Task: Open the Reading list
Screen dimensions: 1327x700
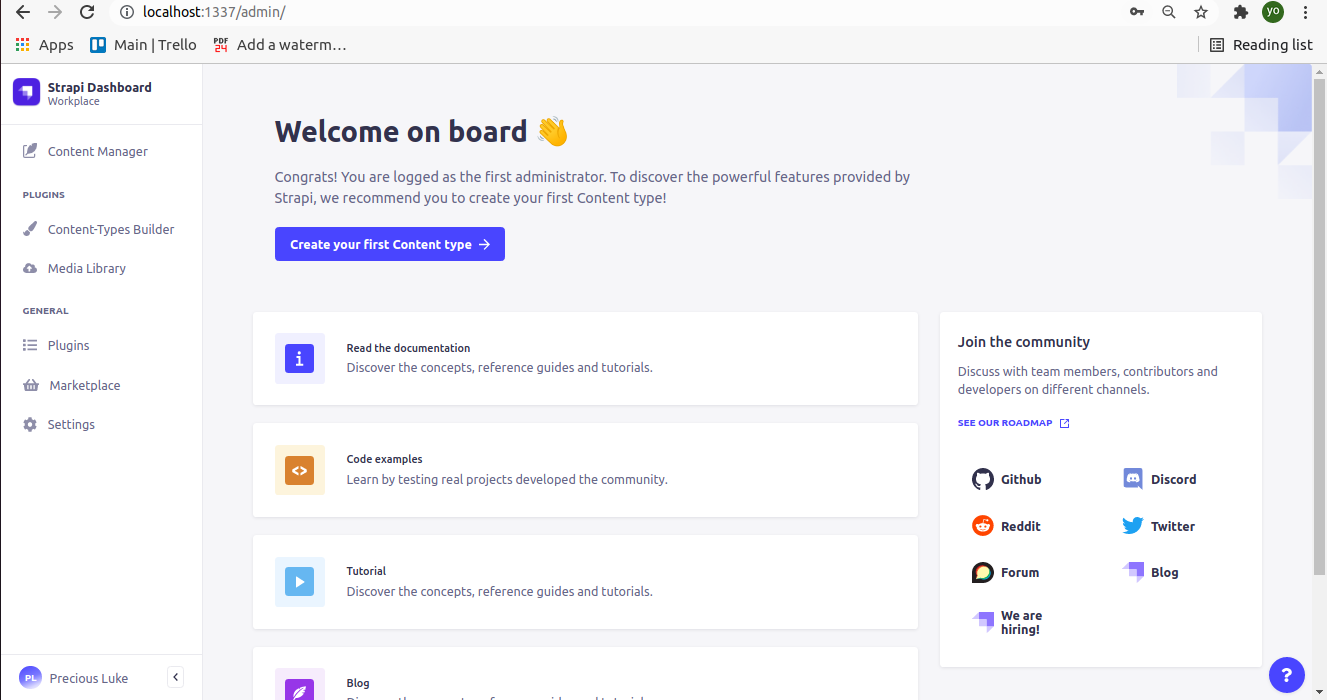Action: click(x=1261, y=44)
